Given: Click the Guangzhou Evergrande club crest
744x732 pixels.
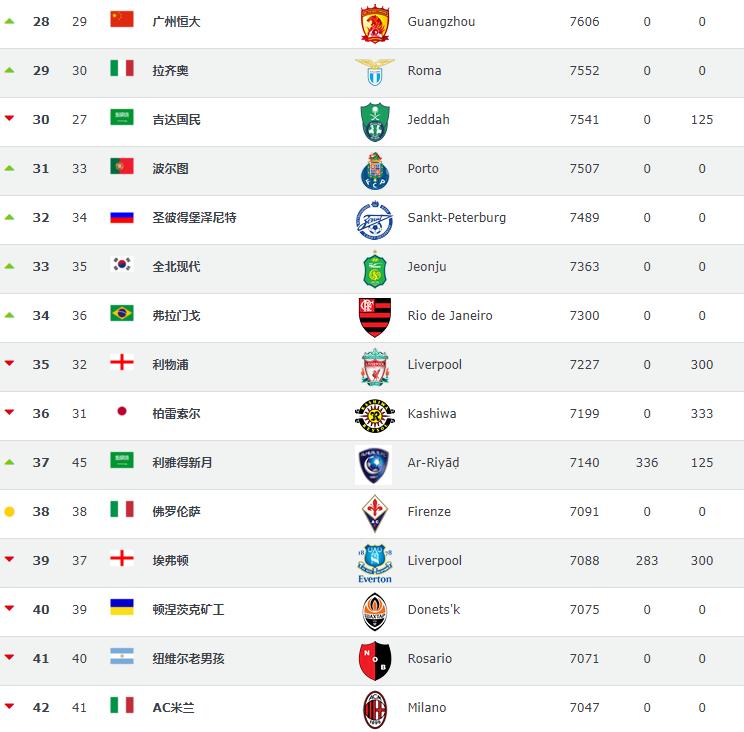Looking at the screenshot, I should click(375, 23).
